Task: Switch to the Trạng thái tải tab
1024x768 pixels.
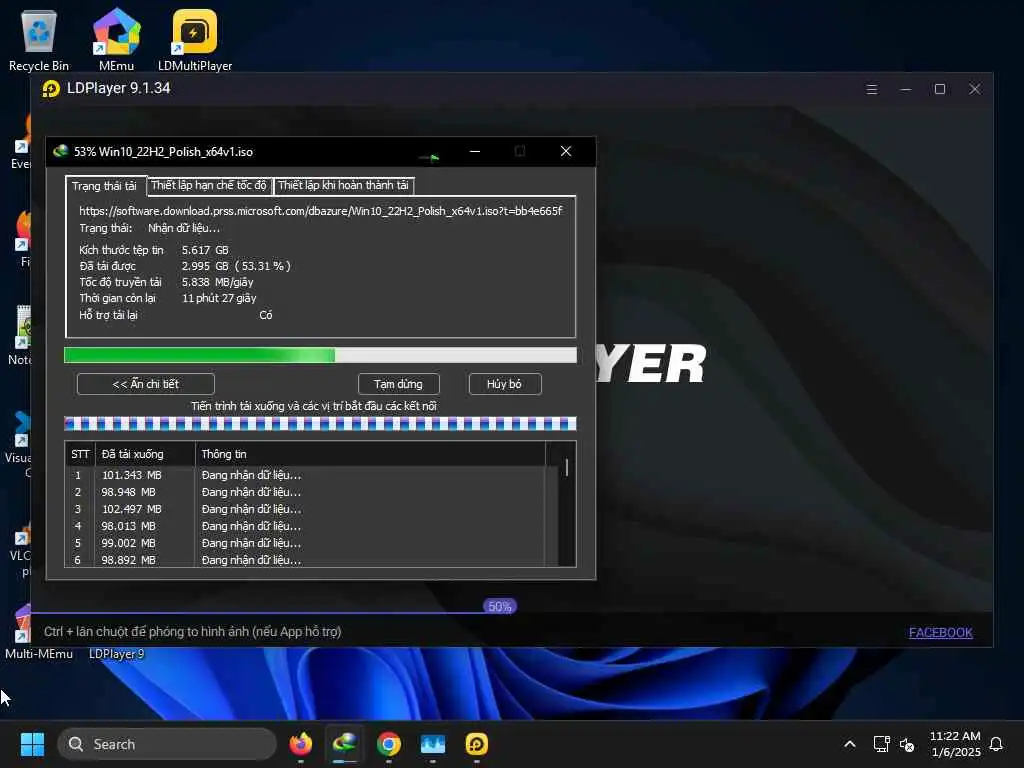Action: point(104,185)
